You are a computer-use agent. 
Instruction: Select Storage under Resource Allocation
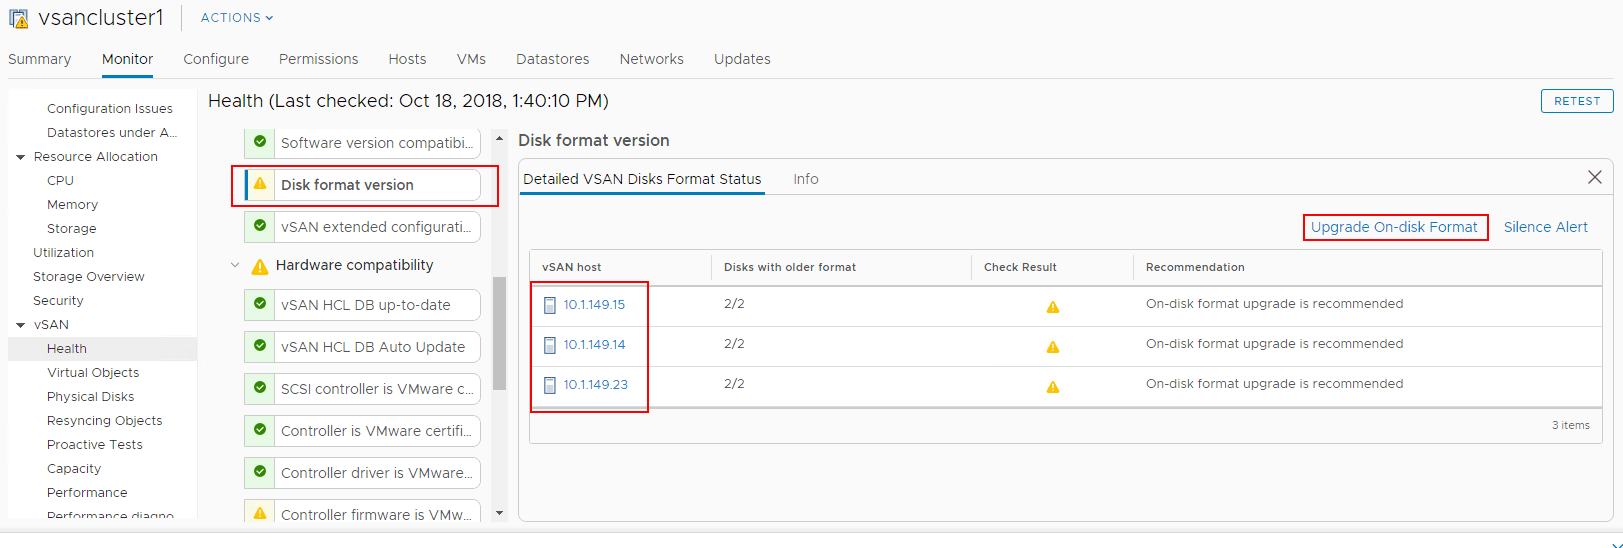(71, 229)
